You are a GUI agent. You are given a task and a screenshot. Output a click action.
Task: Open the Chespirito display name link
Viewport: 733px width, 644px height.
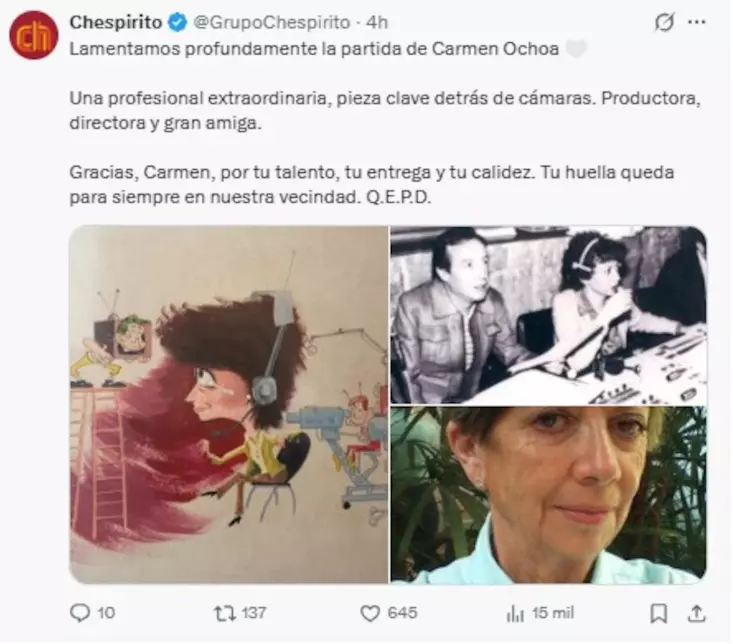coord(116,22)
